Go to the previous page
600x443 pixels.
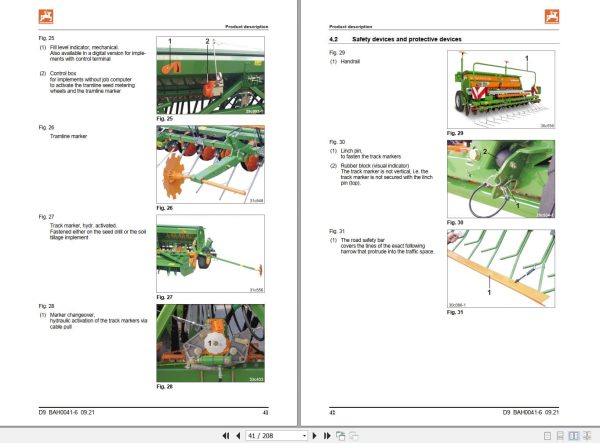[238, 436]
